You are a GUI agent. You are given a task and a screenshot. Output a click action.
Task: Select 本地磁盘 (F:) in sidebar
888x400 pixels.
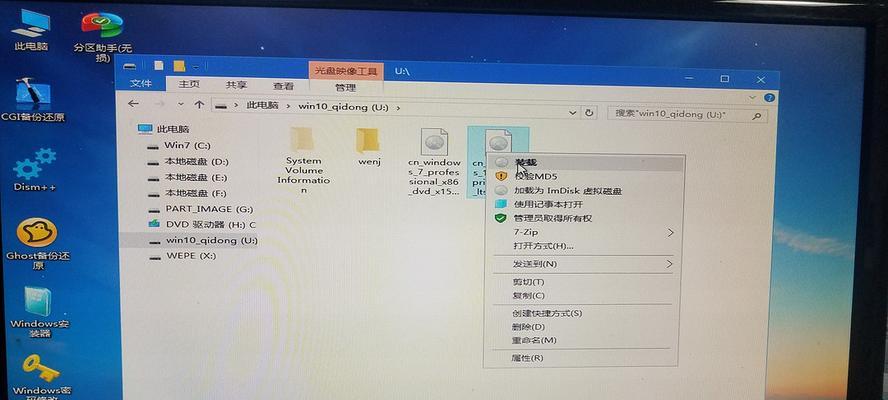click(187, 193)
